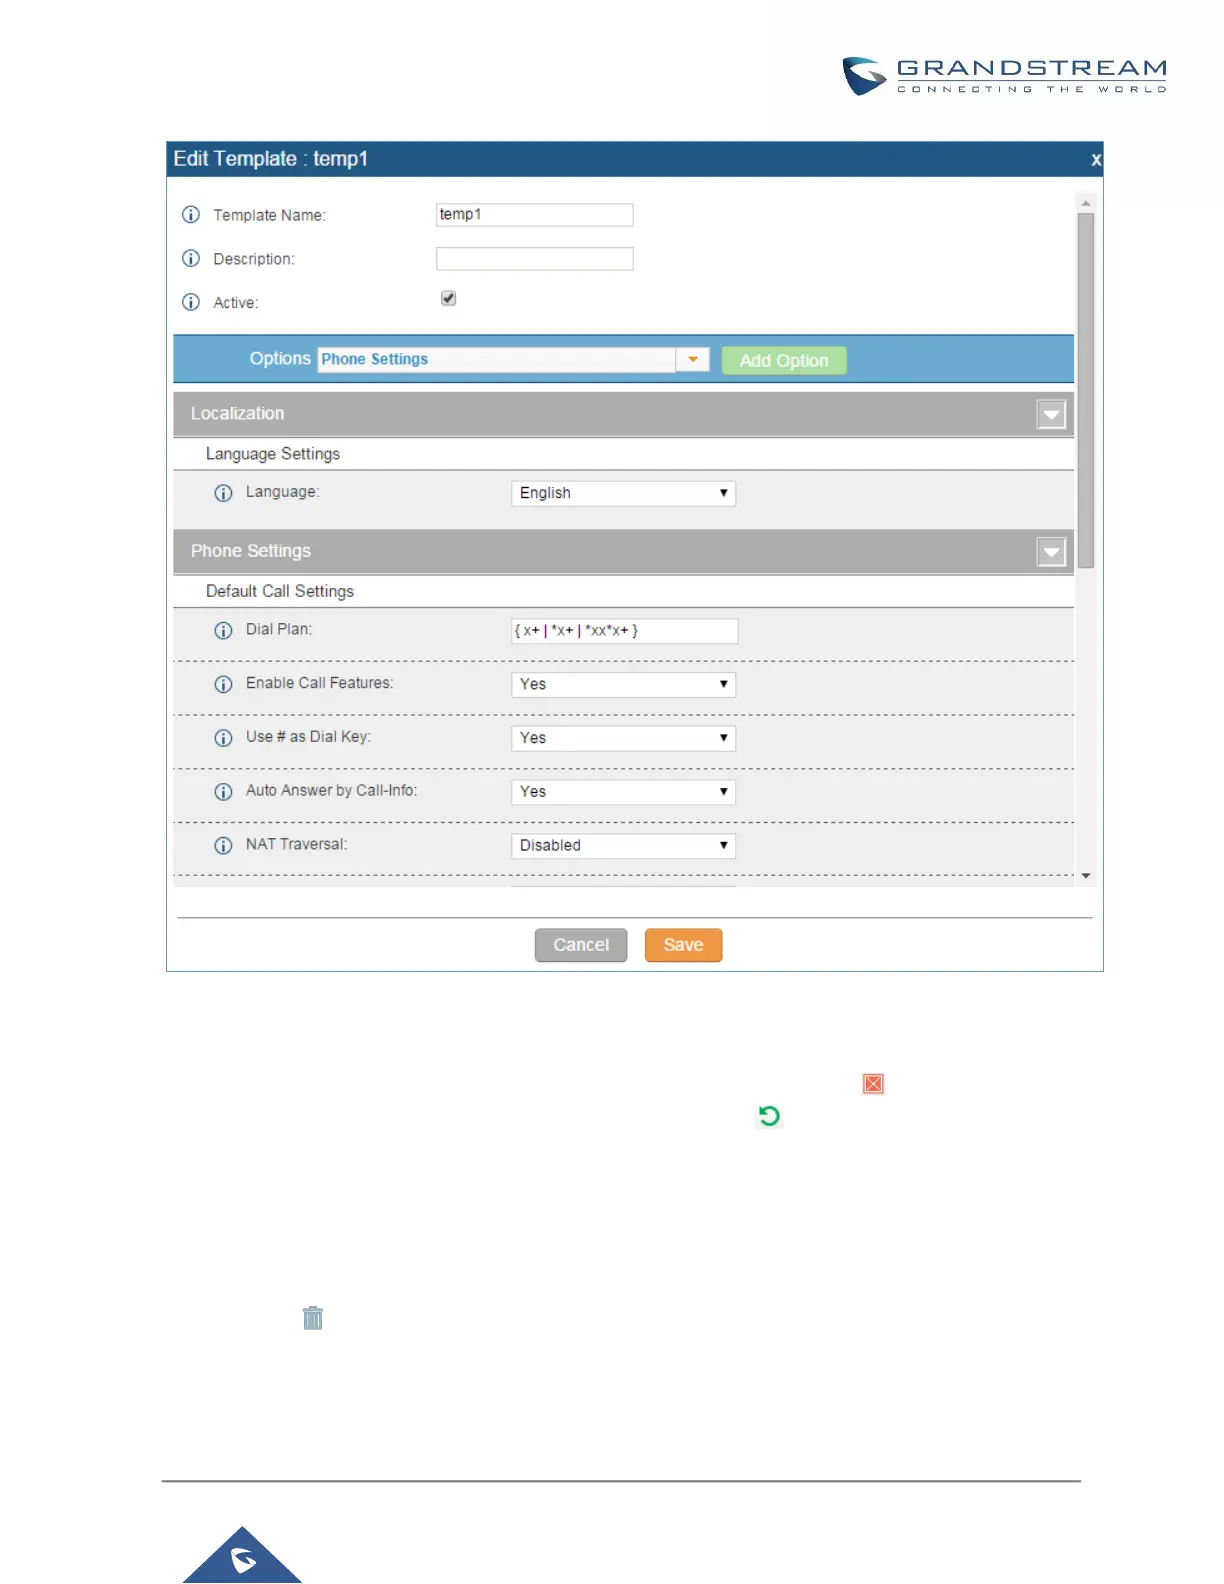
Task: Click info icon next to NAT Traversal
Action: (x=223, y=846)
